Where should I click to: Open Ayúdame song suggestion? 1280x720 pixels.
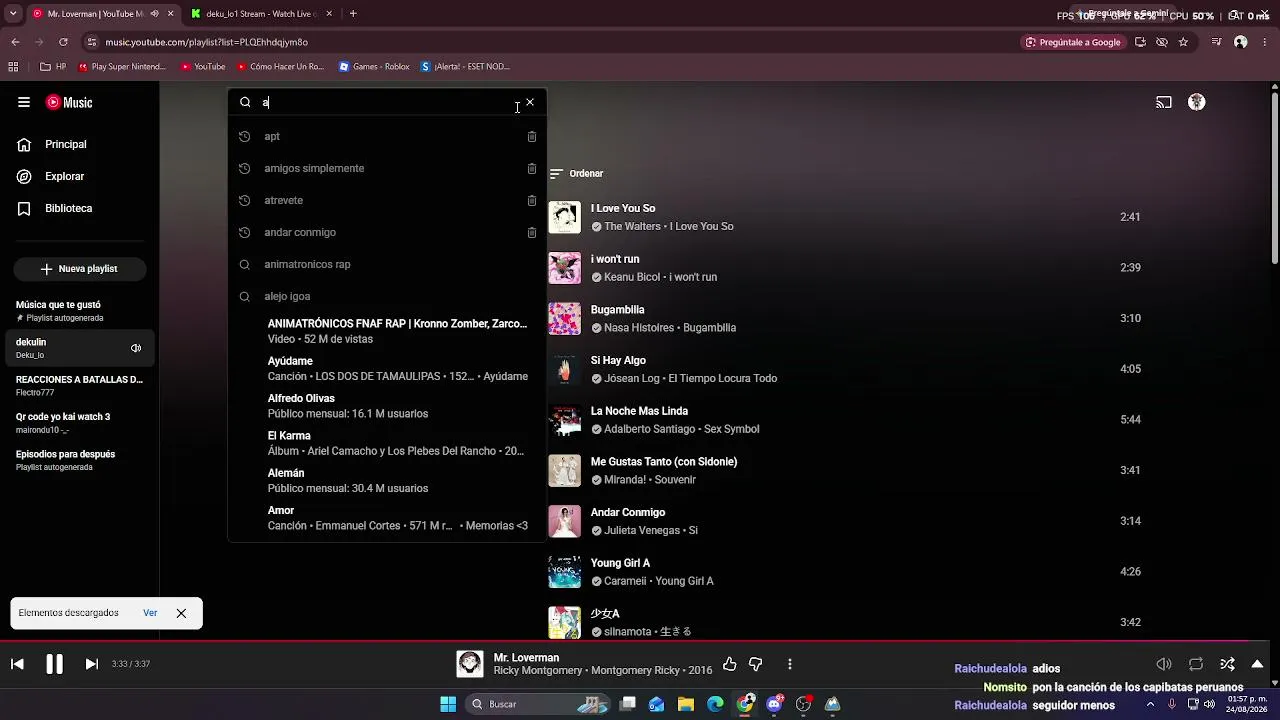coord(387,368)
